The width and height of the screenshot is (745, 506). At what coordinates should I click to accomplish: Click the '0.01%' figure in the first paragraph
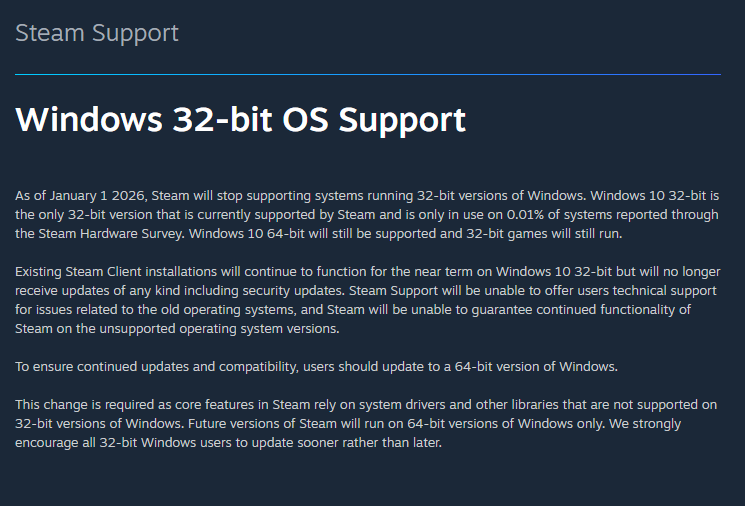[x=525, y=215]
